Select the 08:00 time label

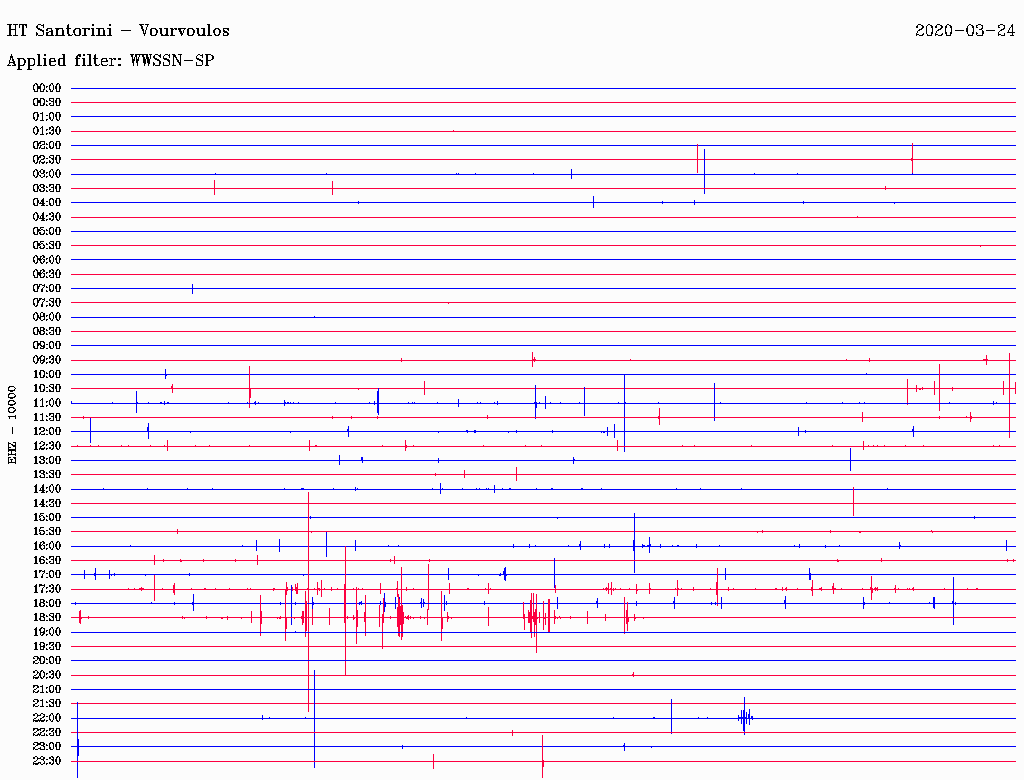pos(47,317)
